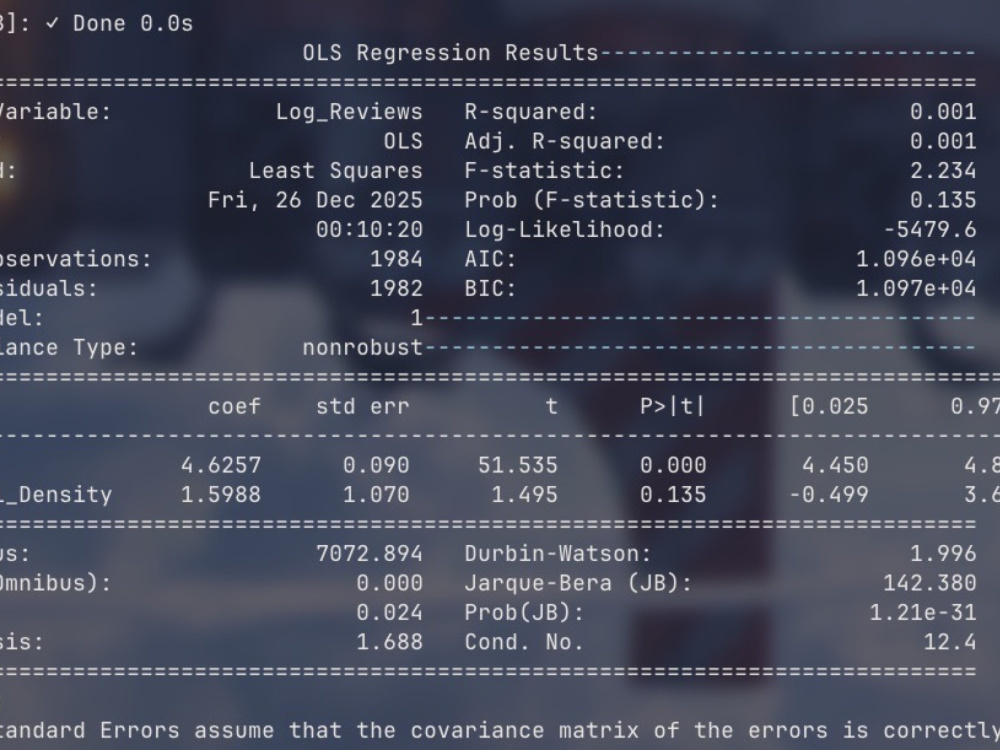Click the 'Done 0.0s' status text
This screenshot has height=750, width=1000.
pos(133,24)
